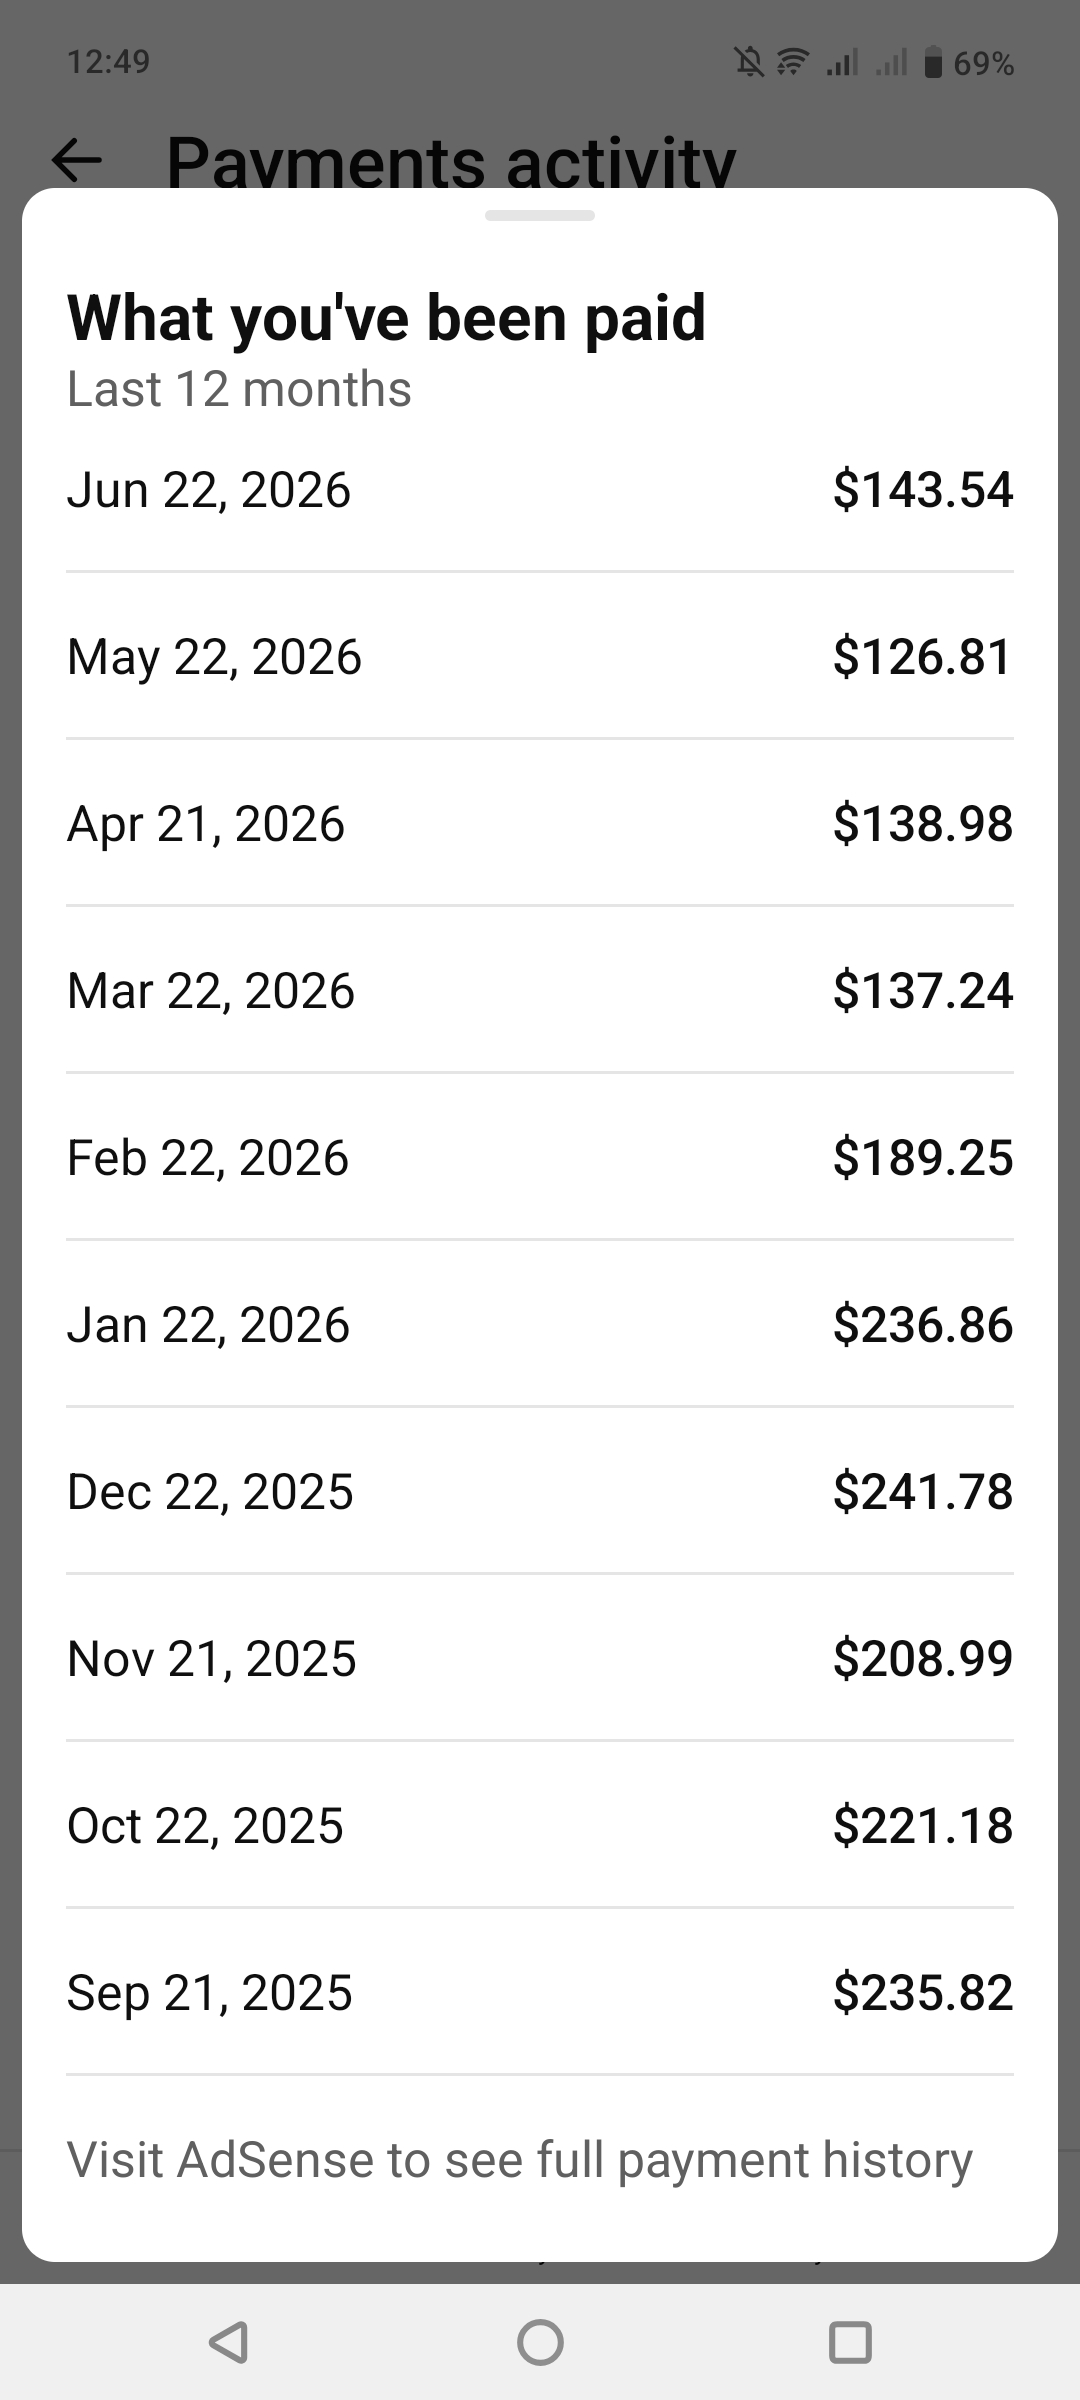Select the Feb 22, 2026 payment row
The height and width of the screenshot is (2400, 1080).
[x=540, y=1158]
